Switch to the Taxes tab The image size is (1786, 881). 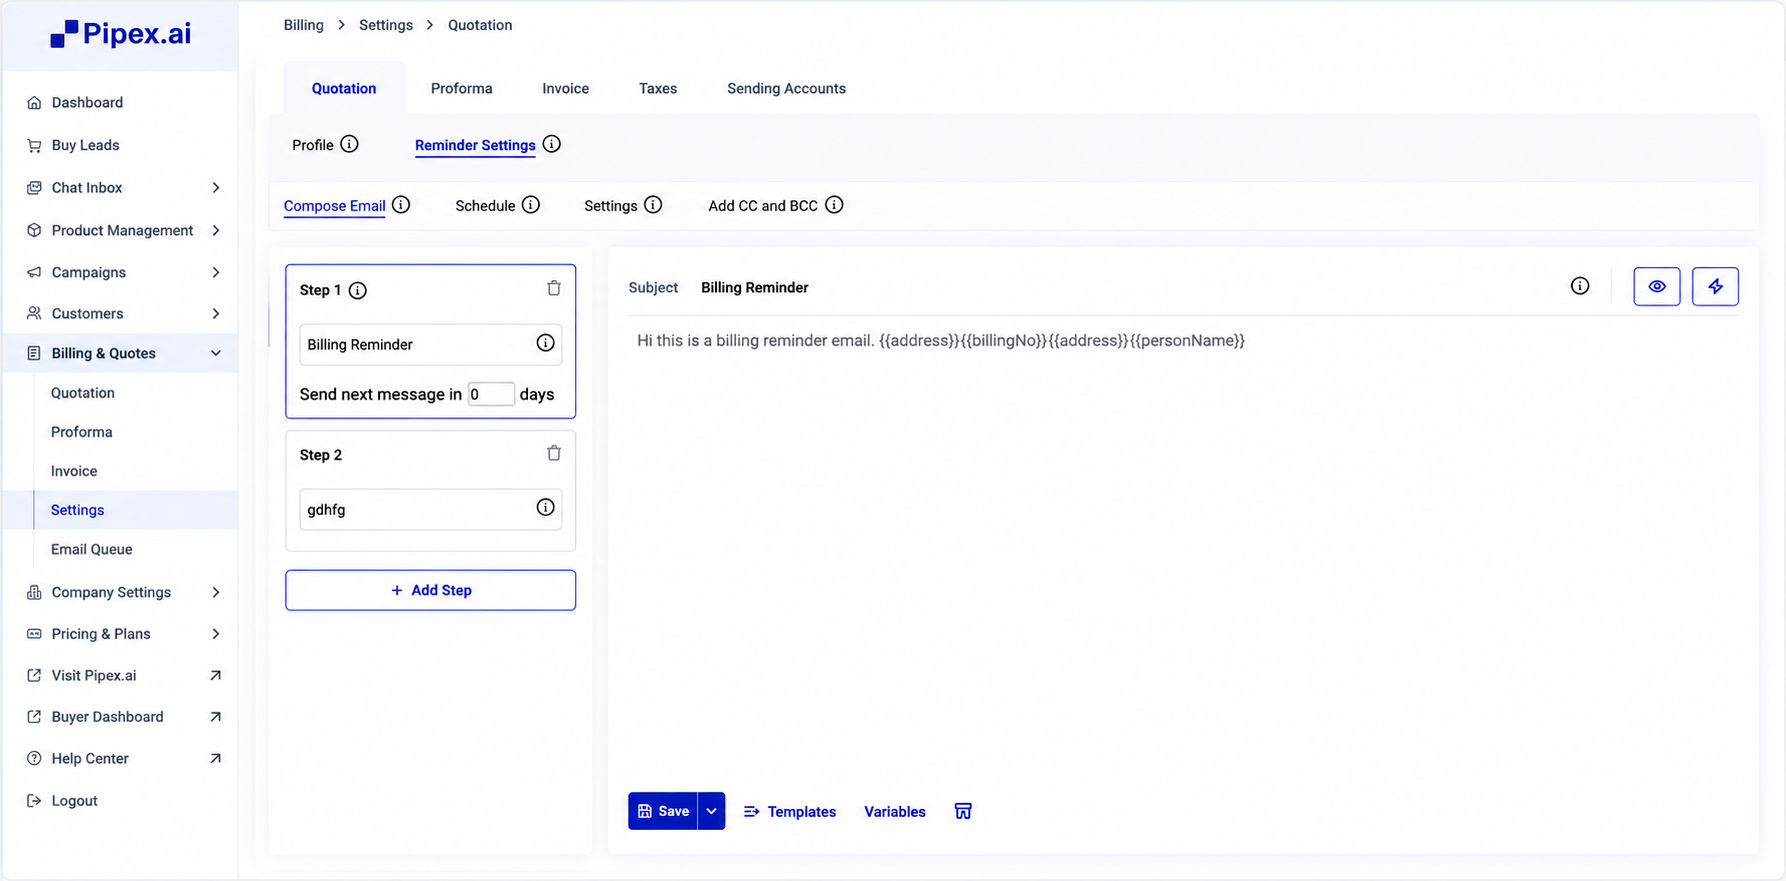click(x=658, y=88)
